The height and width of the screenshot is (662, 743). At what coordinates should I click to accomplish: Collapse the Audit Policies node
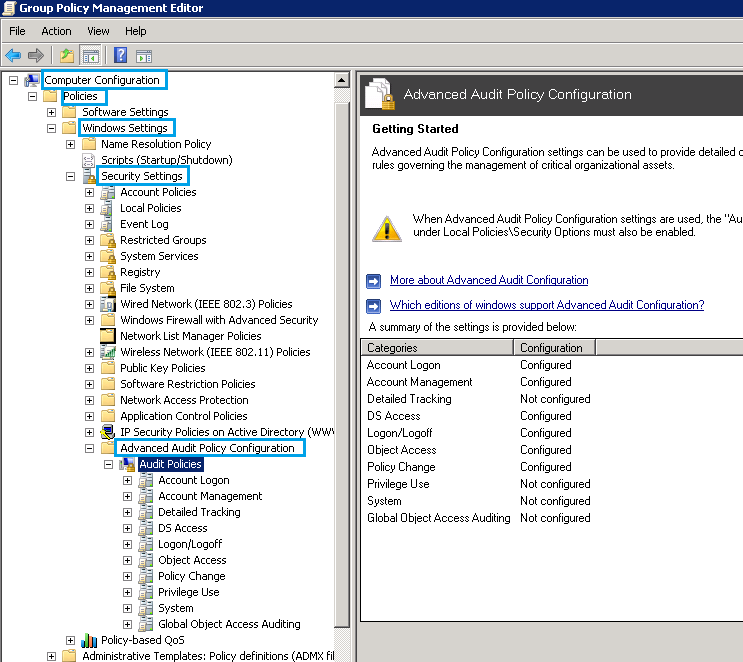[x=109, y=464]
